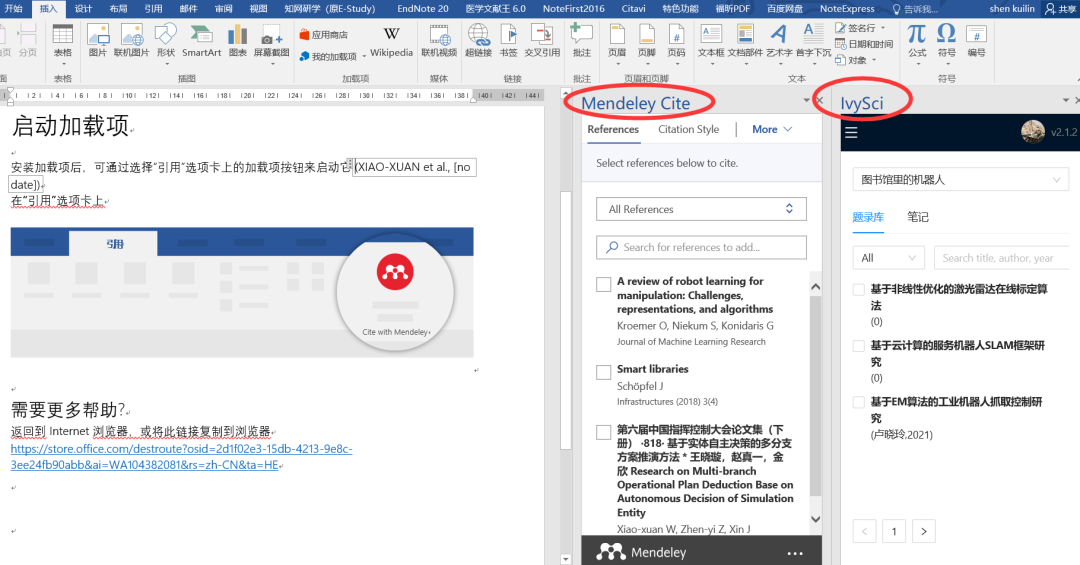Tick 基于EM算法的工业机器人抓取控制研究 checkbox
The width and height of the screenshot is (1080, 565).
(x=859, y=402)
